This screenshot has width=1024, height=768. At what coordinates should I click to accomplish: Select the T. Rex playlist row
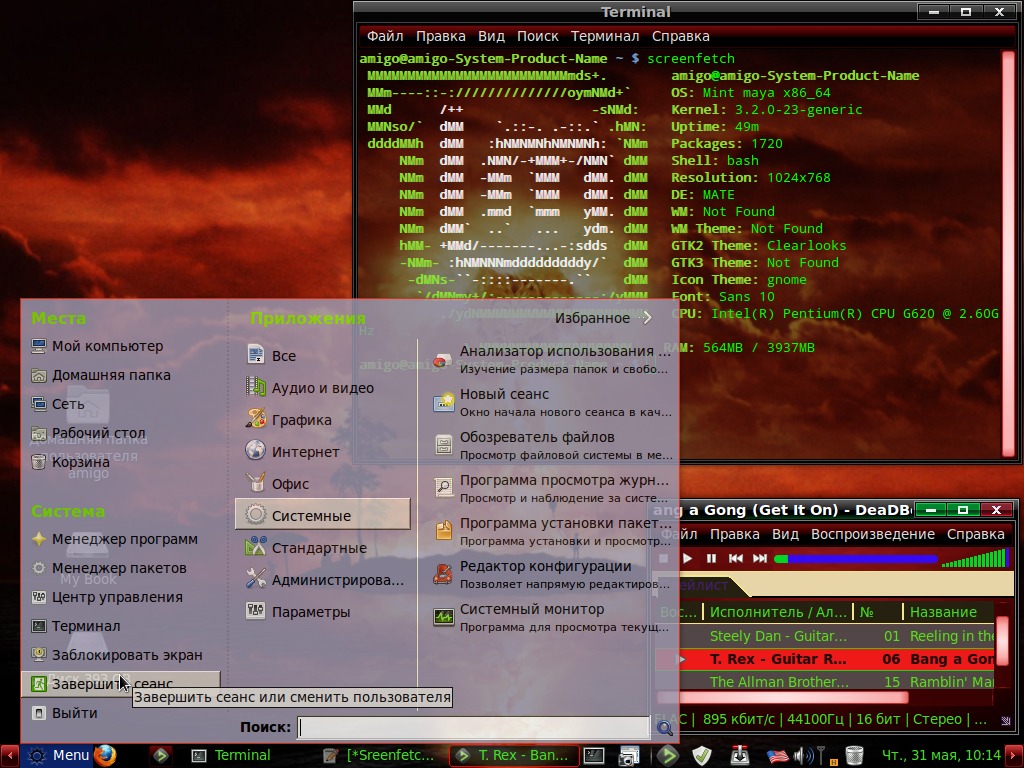(825, 659)
